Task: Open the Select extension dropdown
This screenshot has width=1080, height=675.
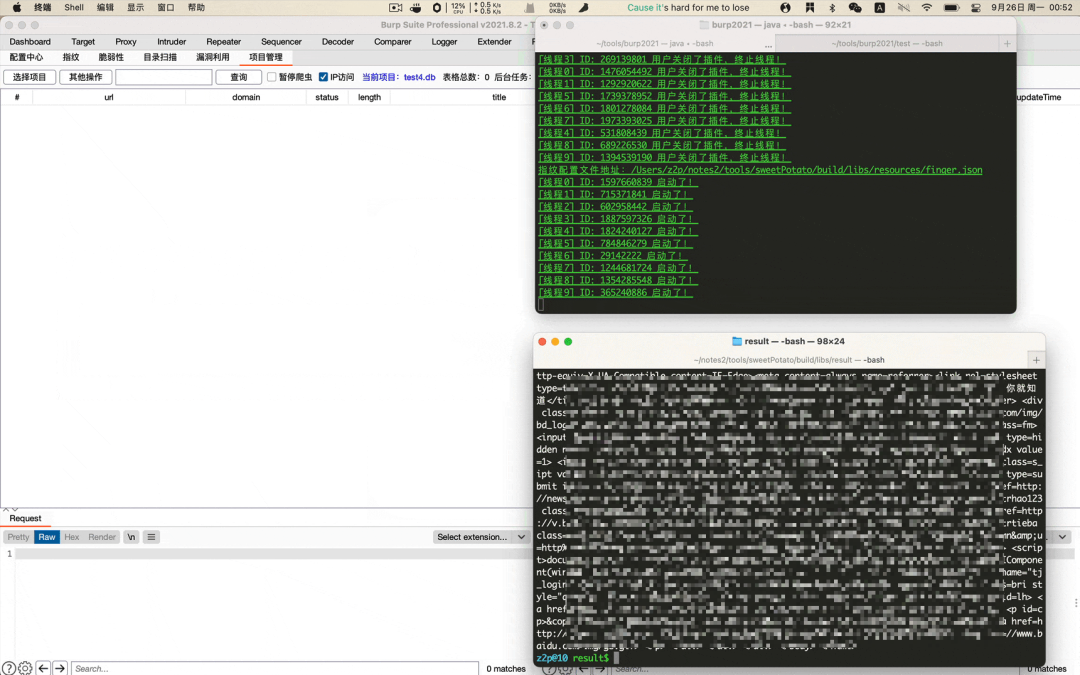Action: coord(480,537)
